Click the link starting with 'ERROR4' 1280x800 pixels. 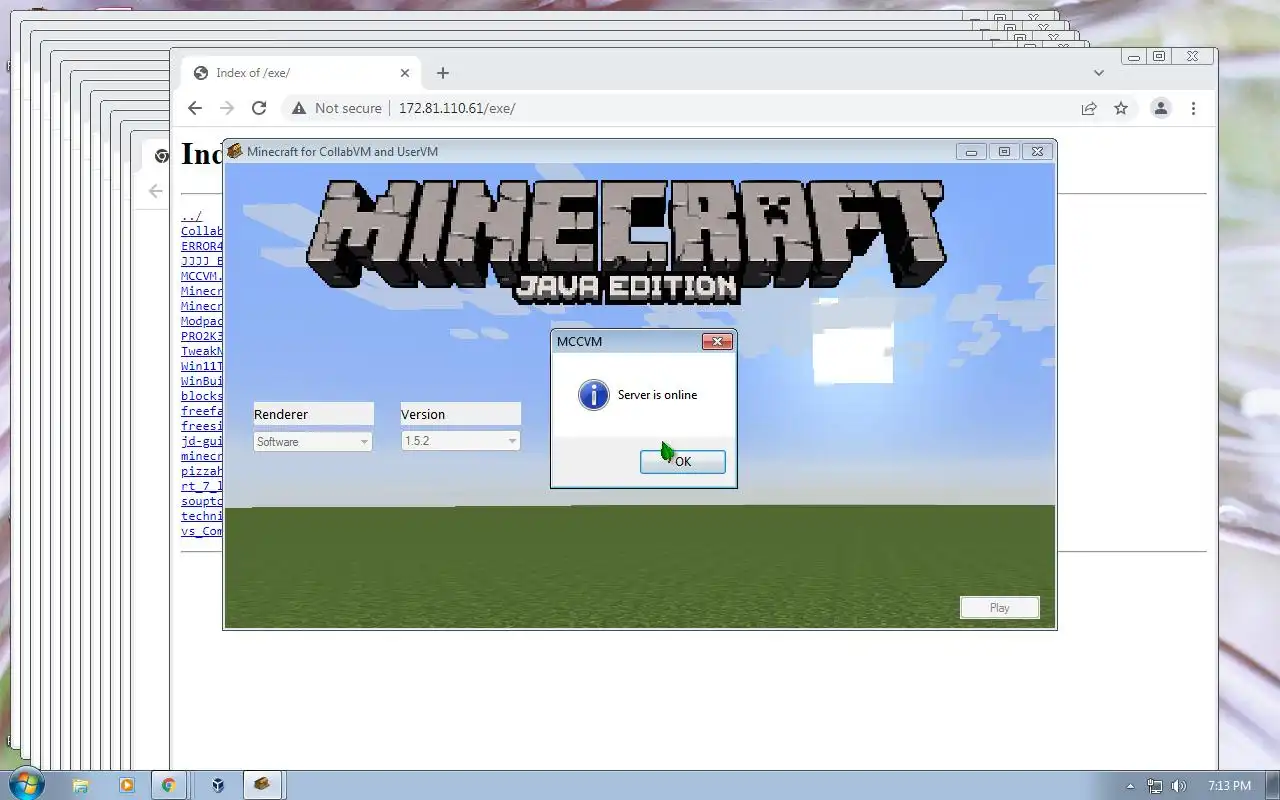pyautogui.click(x=202, y=246)
